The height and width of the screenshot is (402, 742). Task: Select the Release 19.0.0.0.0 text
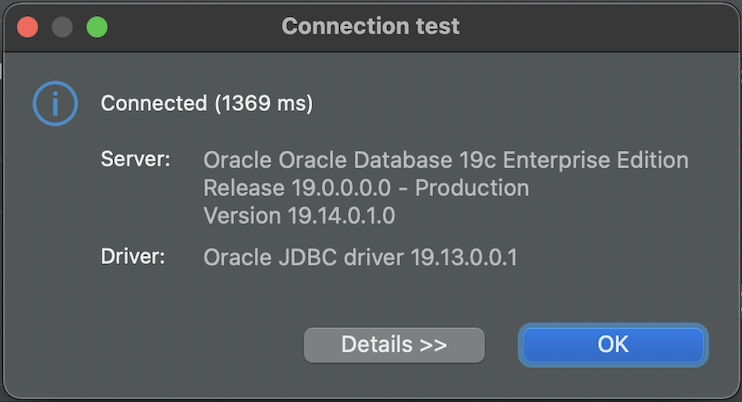pyautogui.click(x=297, y=188)
